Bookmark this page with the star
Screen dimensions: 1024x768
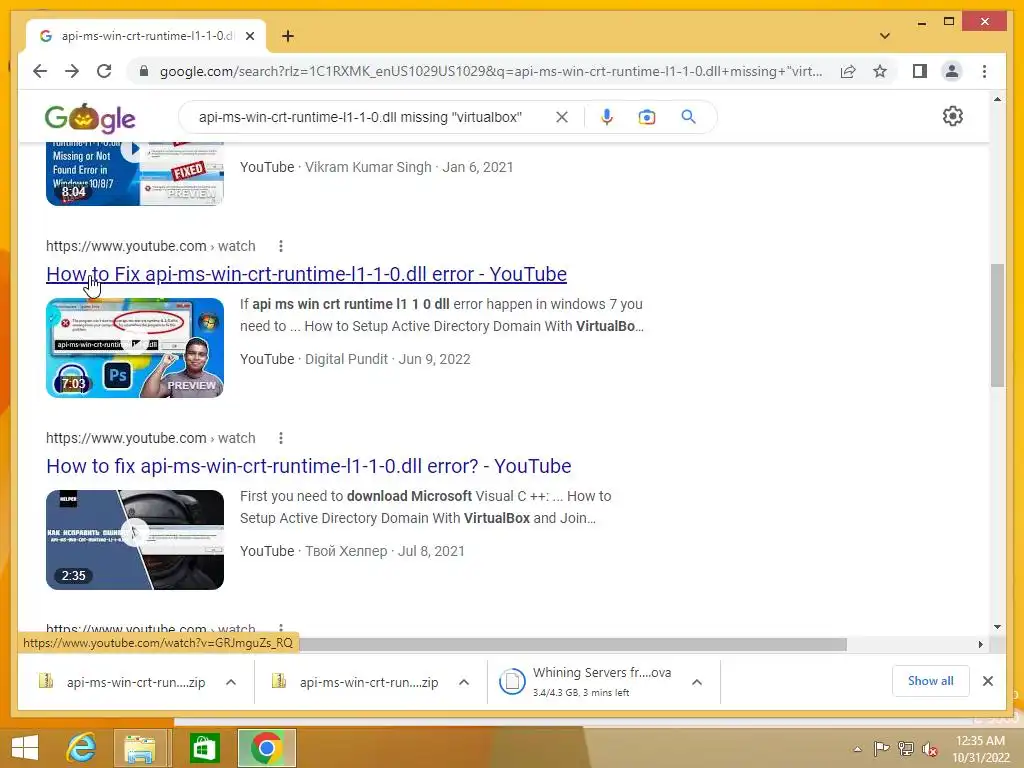(x=880, y=71)
